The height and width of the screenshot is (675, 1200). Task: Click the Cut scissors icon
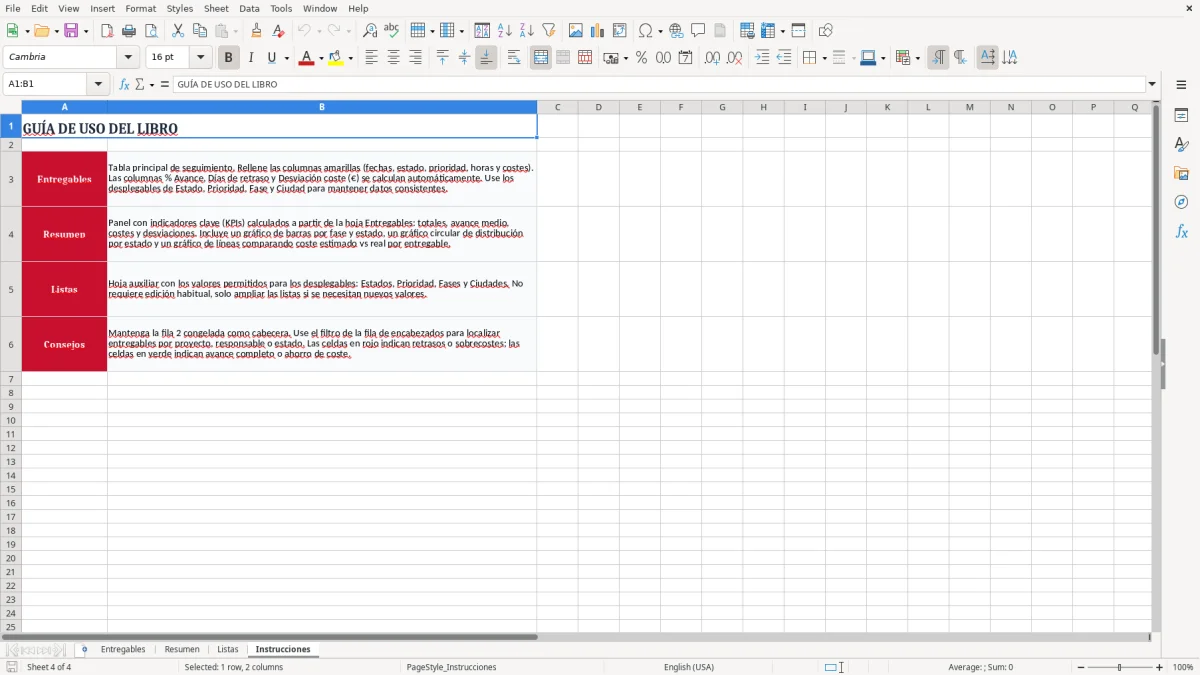178,31
